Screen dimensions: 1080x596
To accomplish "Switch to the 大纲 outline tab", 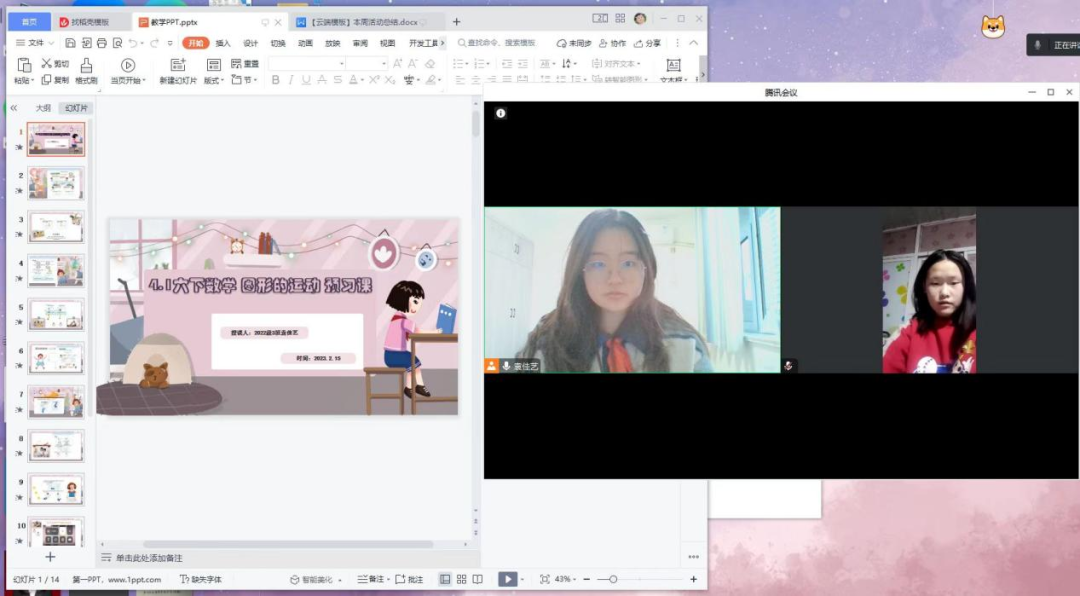I will click(43, 108).
